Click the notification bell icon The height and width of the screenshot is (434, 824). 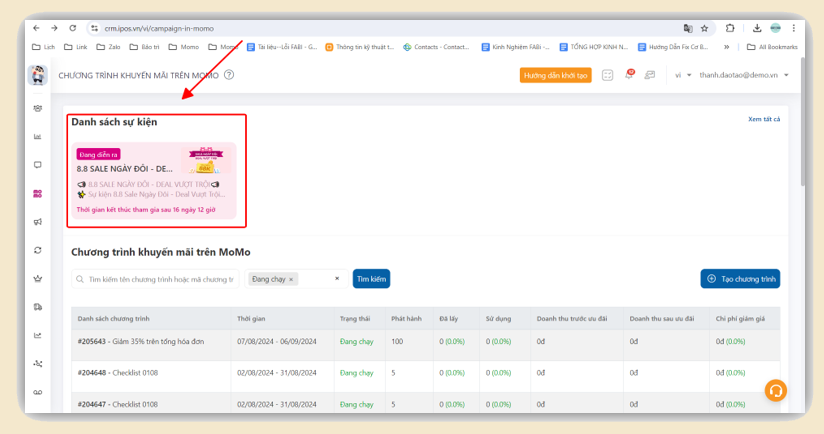pos(629,75)
